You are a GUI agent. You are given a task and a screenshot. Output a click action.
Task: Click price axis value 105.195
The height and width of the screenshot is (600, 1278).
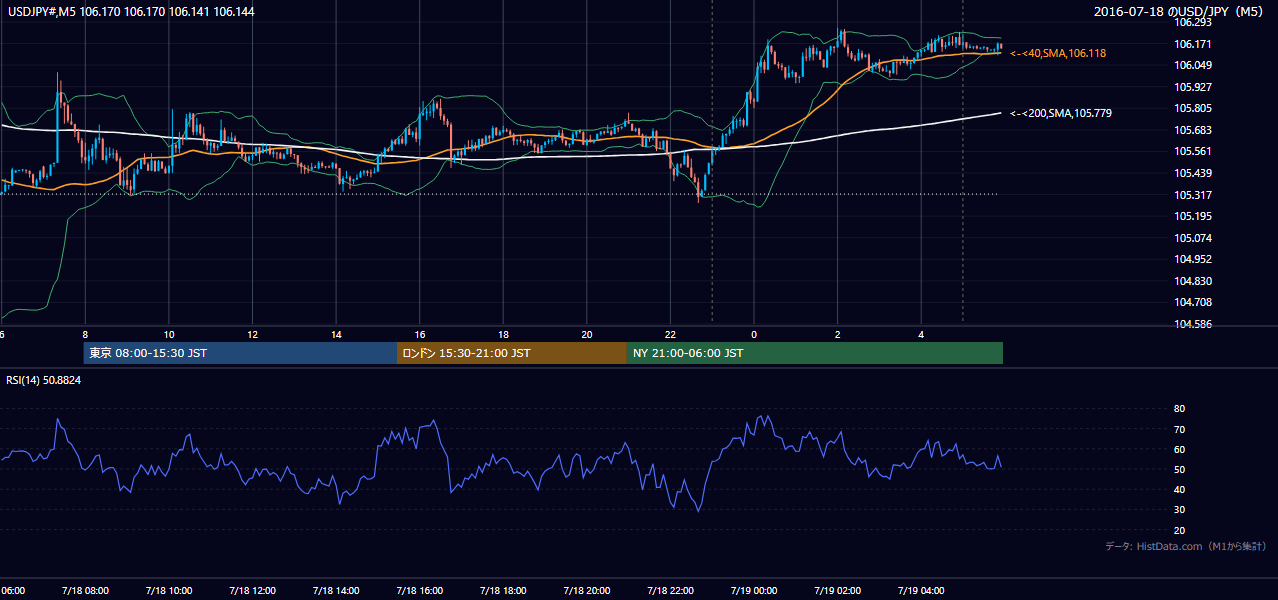pos(1194,216)
